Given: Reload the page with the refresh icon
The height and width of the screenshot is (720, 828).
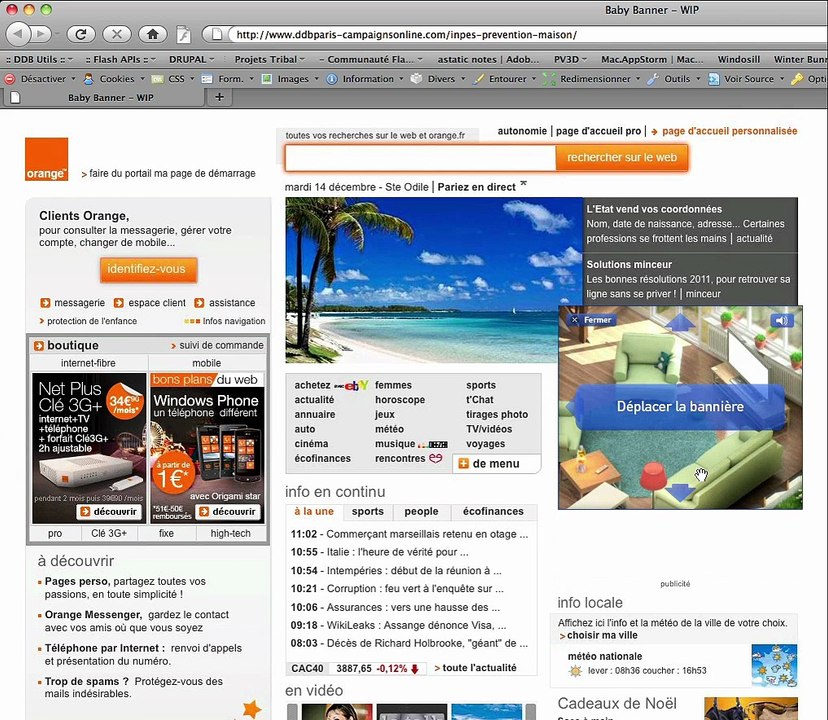Looking at the screenshot, I should click(81, 34).
